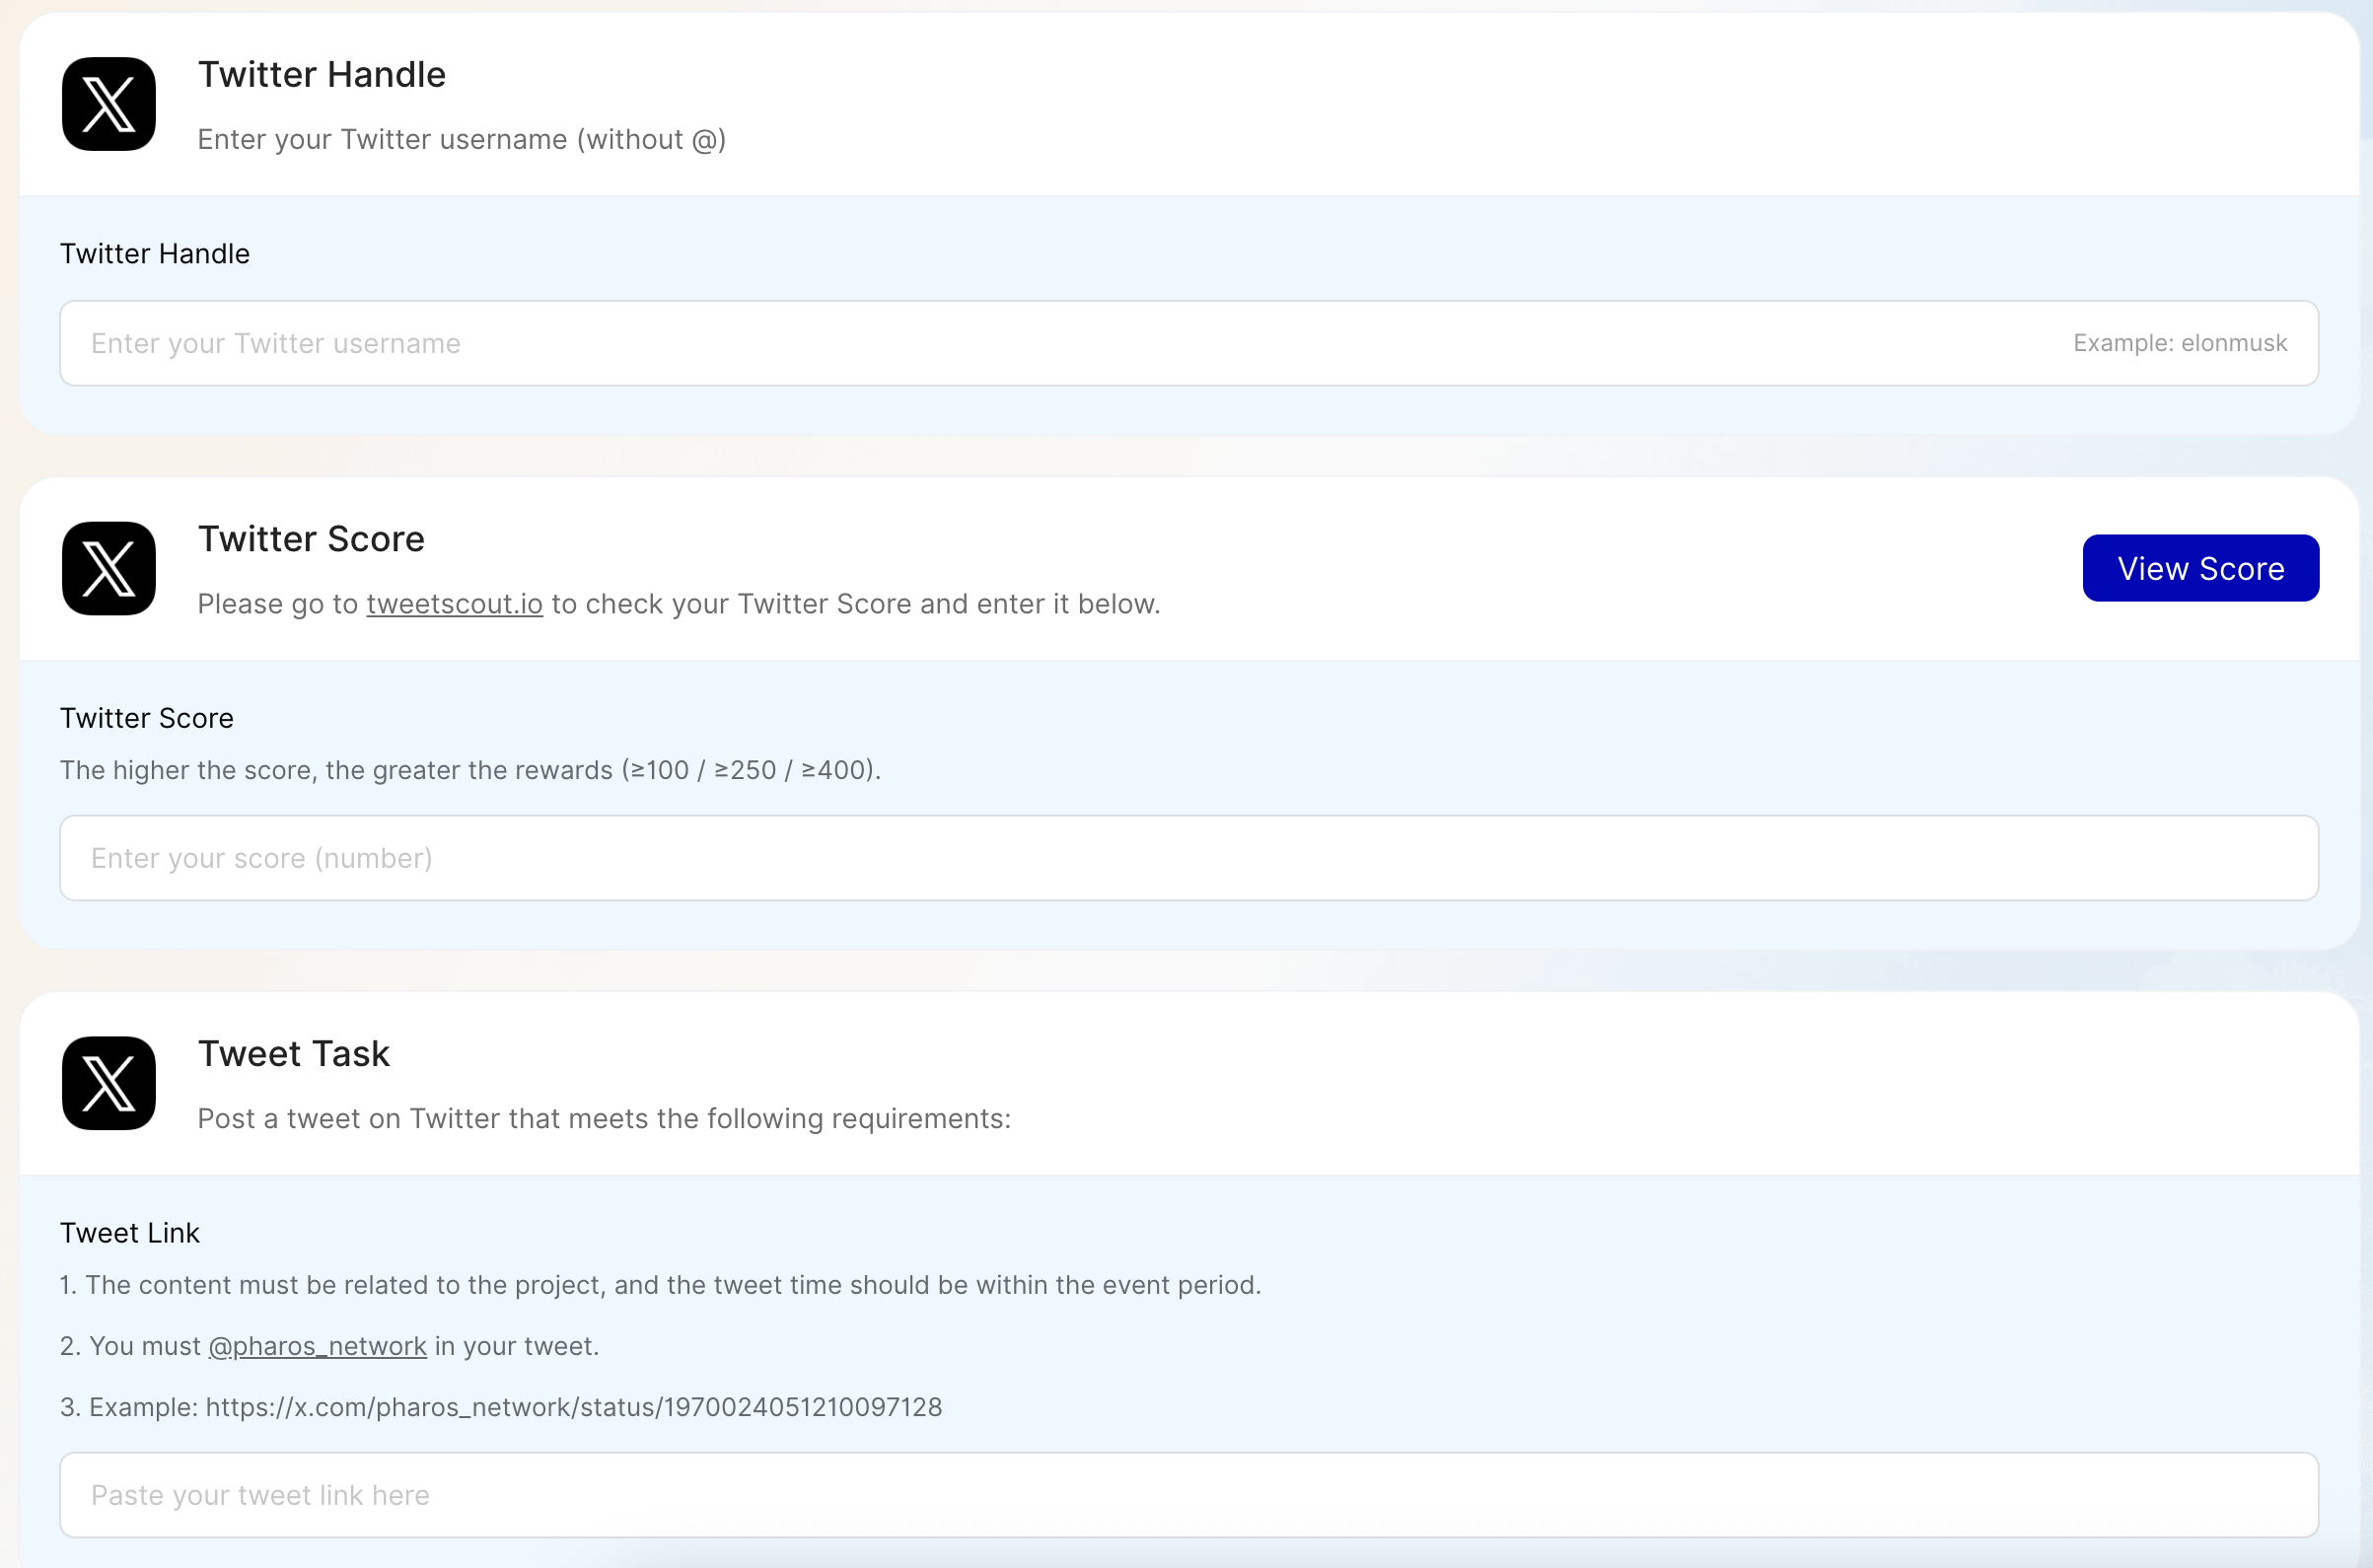Image resolution: width=2373 pixels, height=1568 pixels.
Task: Click the 'Example: elonmusk' hint text
Action: click(2179, 343)
